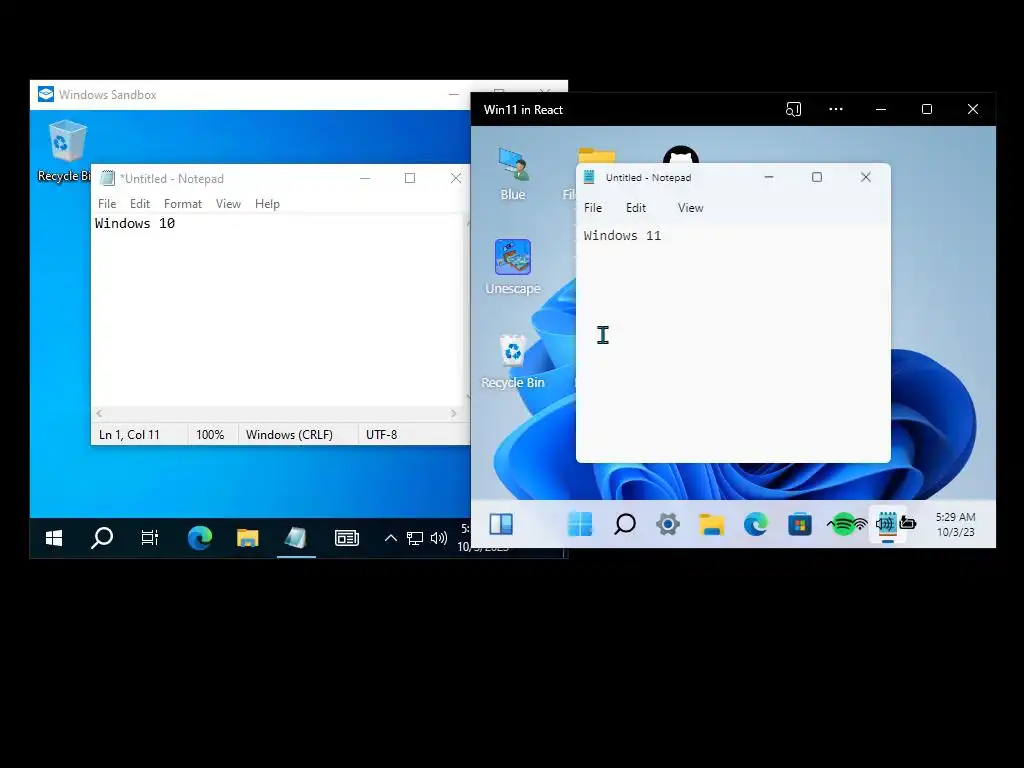Open File Explorer on the Windows 10 taskbar
The height and width of the screenshot is (768, 1024).
click(248, 537)
